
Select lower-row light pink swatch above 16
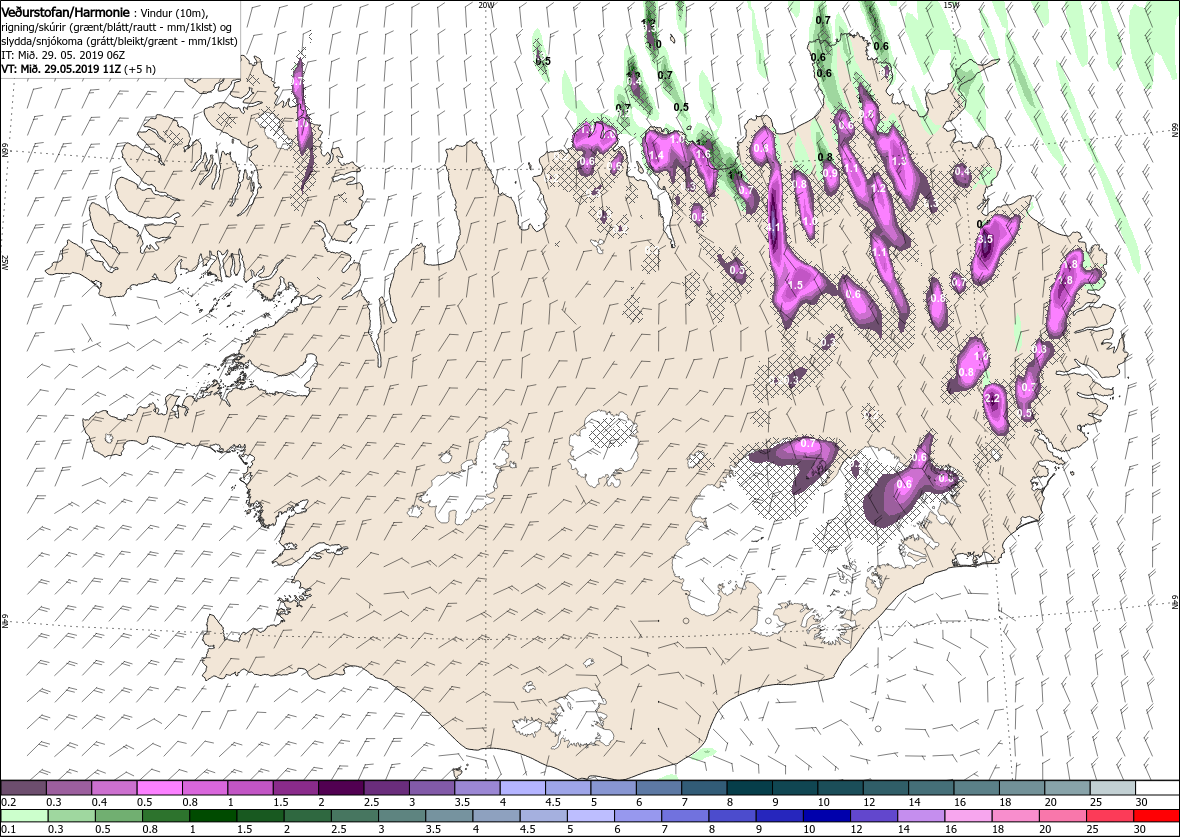pos(968,816)
